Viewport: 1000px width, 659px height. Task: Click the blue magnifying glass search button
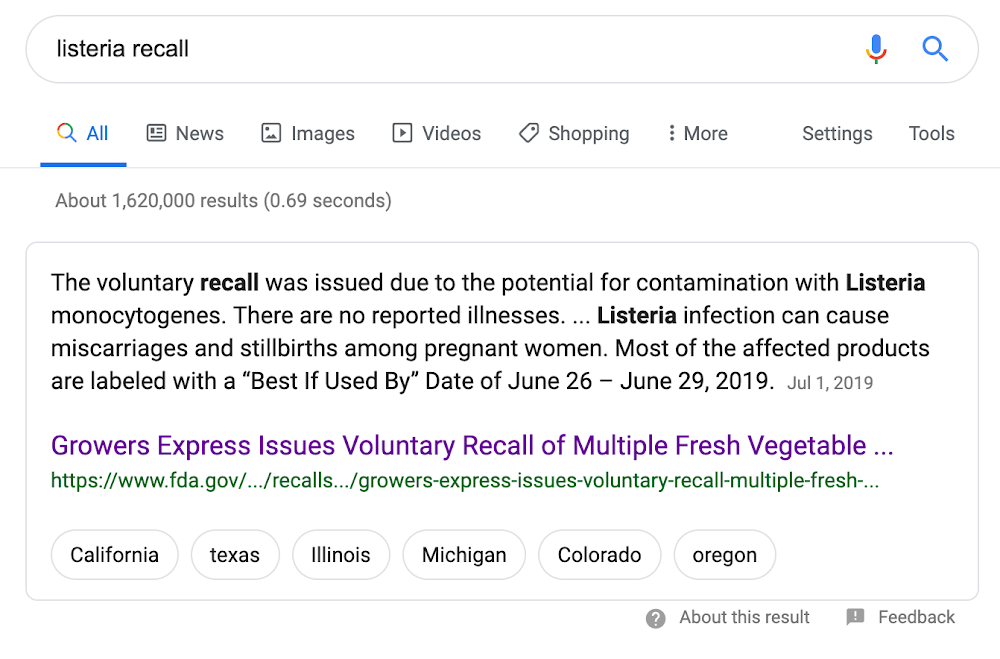935,48
